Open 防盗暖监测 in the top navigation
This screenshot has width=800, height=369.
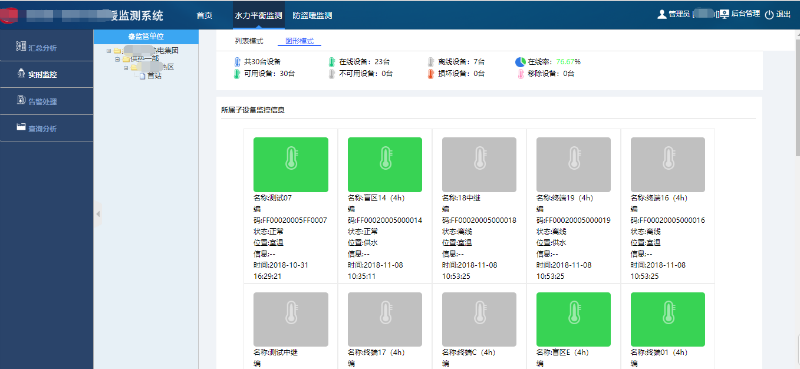click(x=312, y=15)
